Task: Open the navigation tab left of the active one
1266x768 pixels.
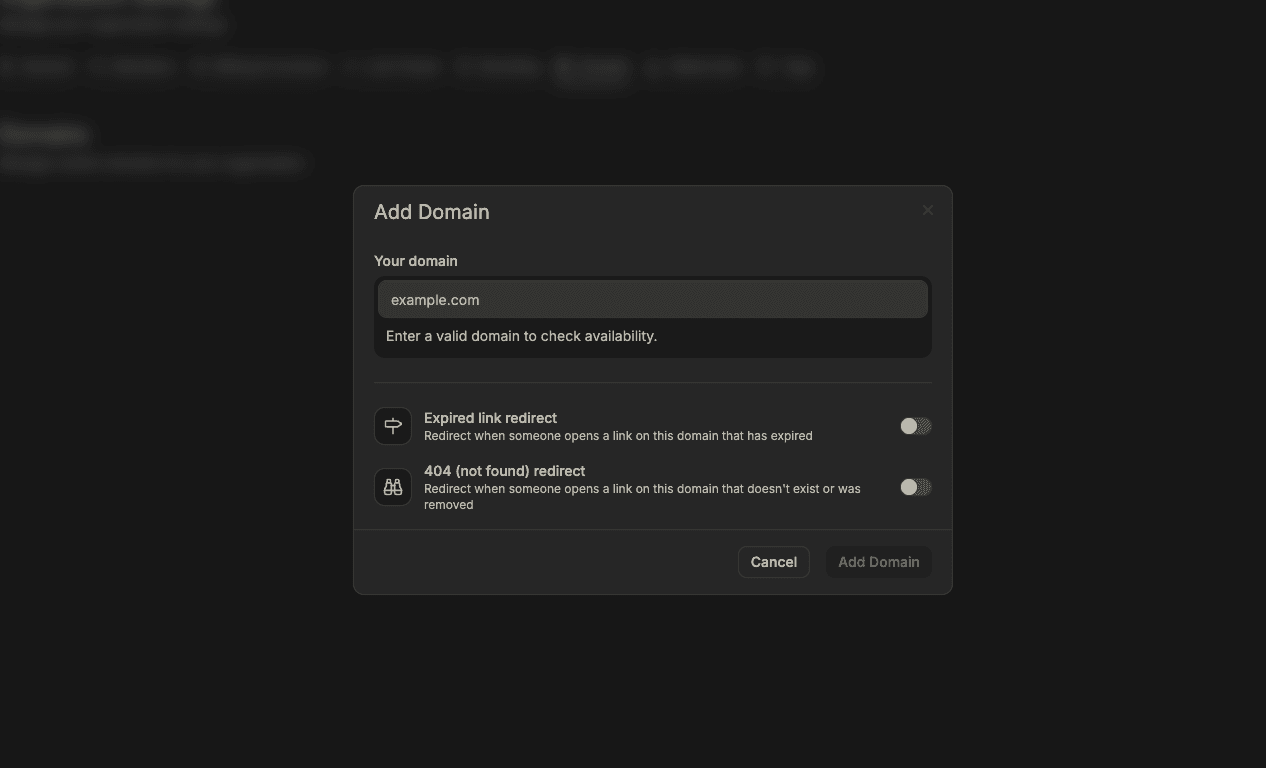Action: (498, 66)
